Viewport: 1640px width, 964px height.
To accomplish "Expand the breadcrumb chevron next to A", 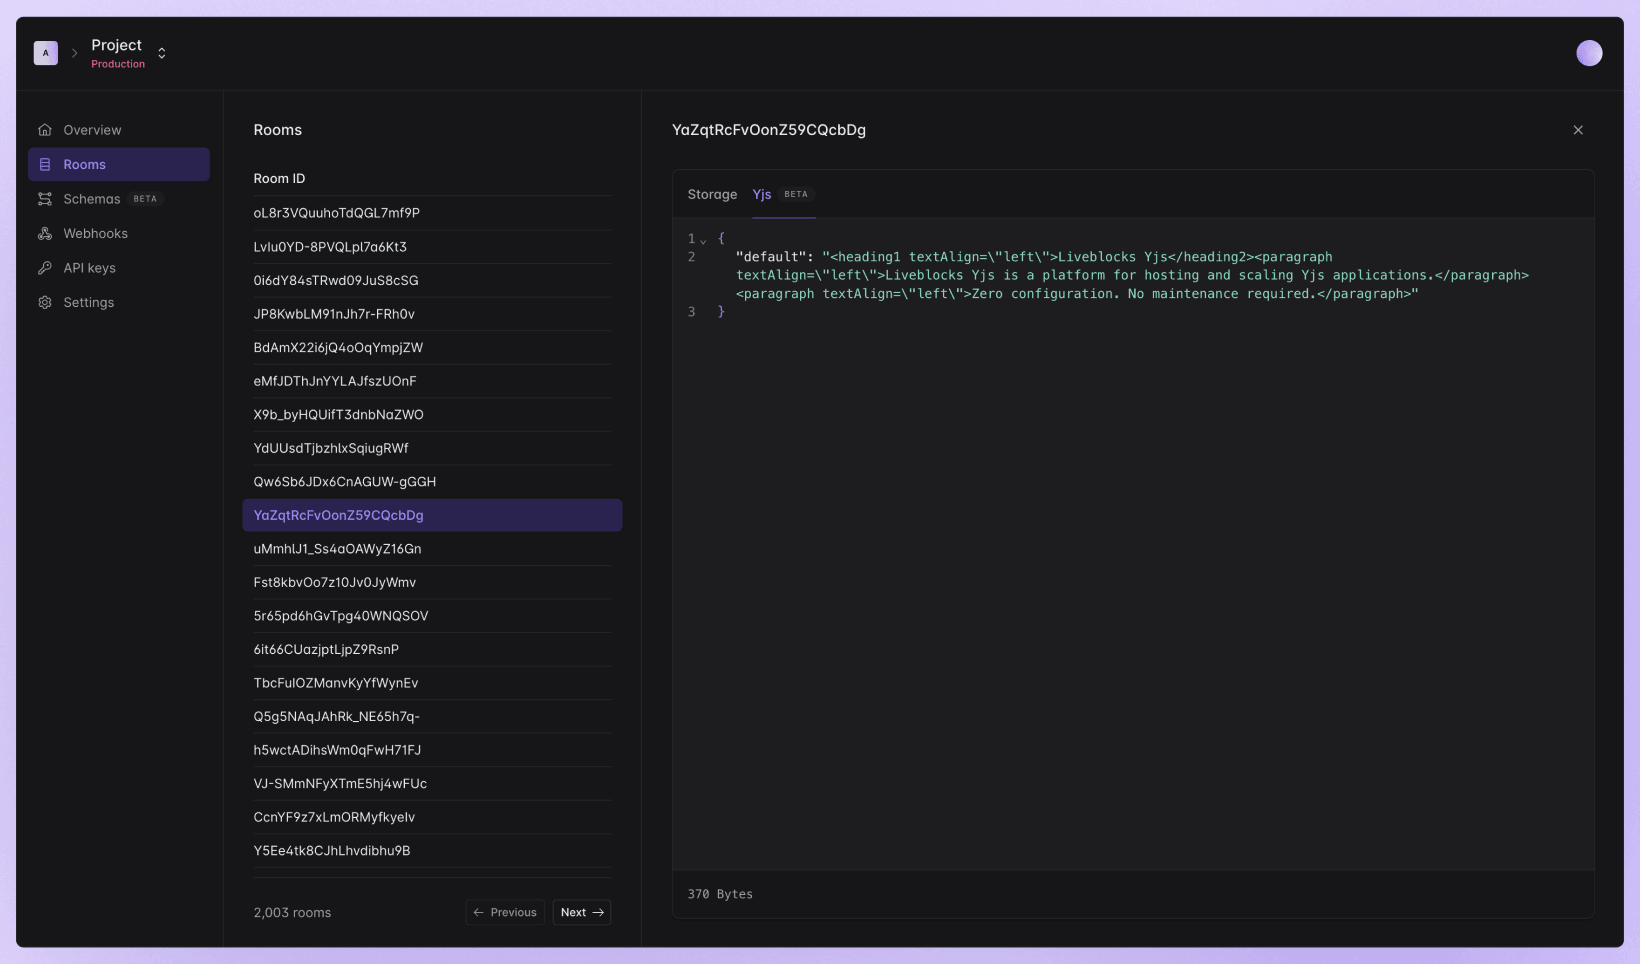I will (74, 52).
